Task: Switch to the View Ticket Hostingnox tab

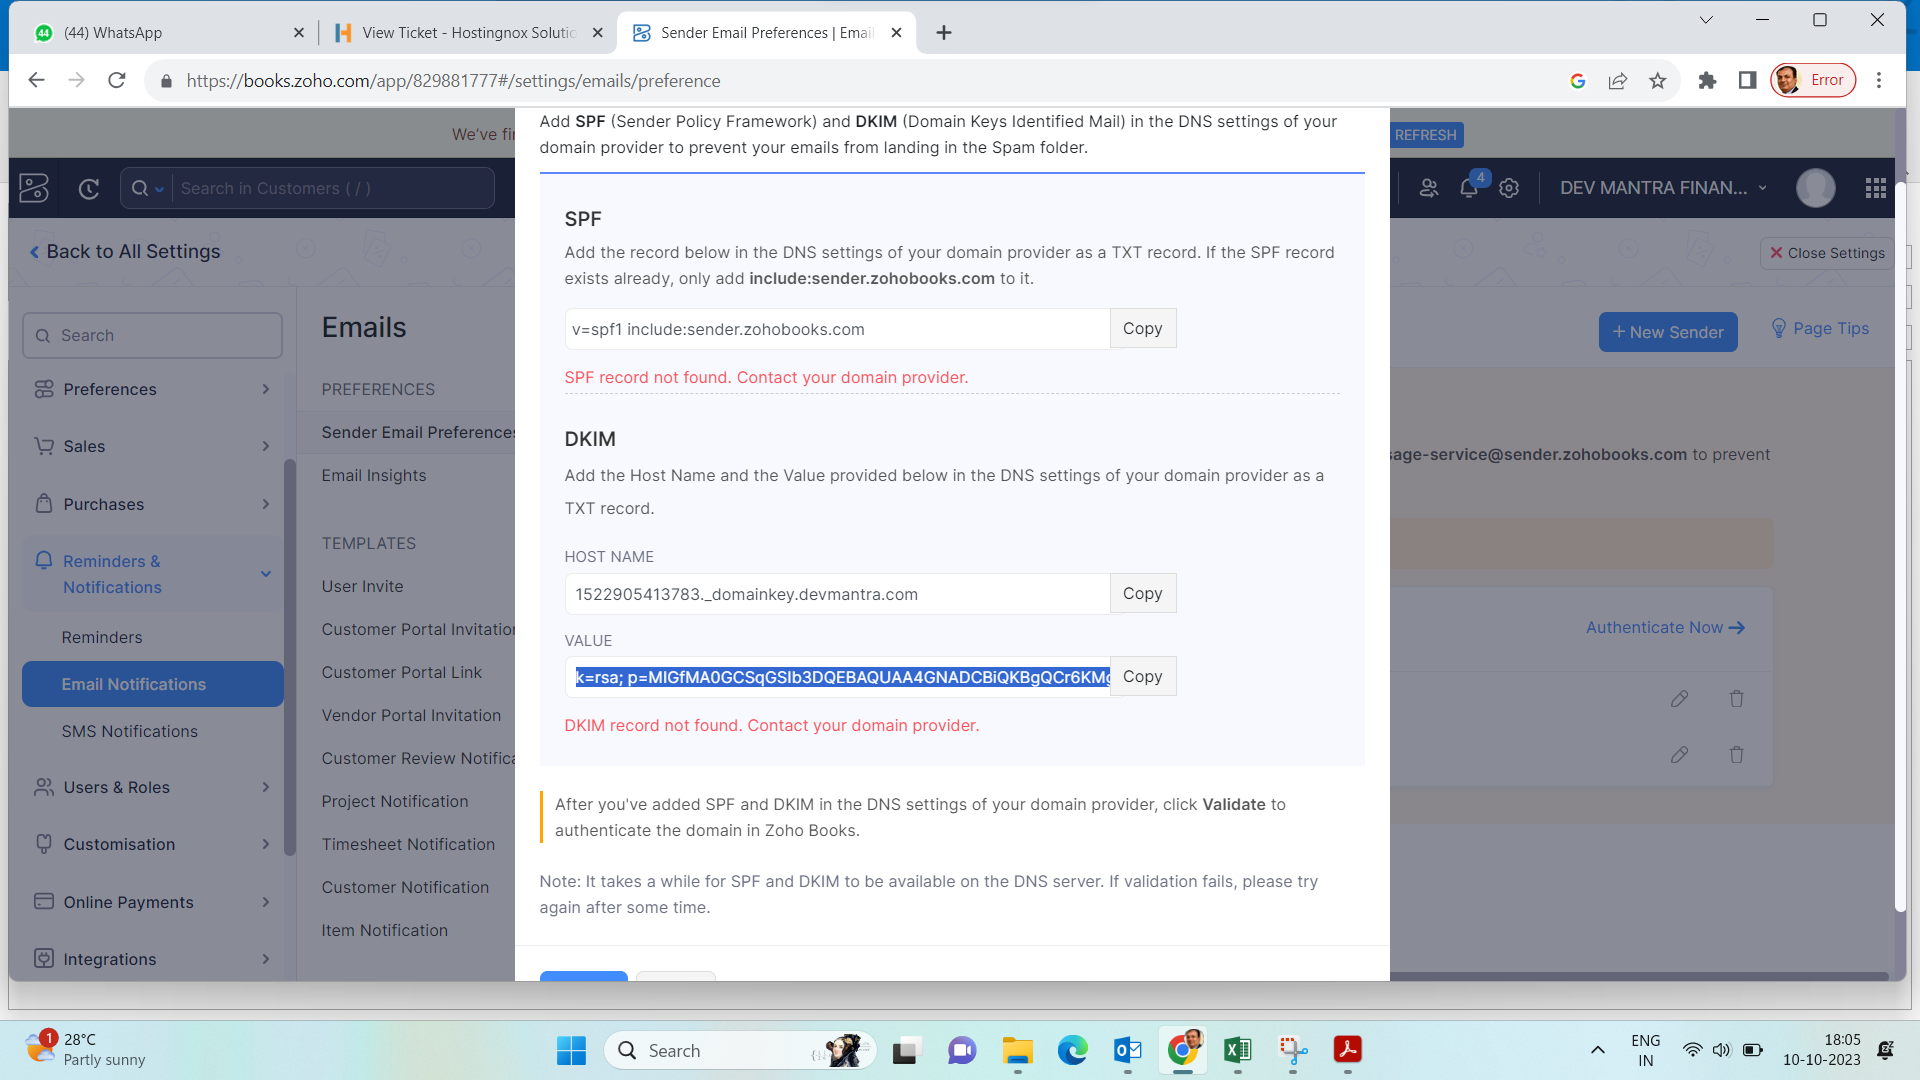Action: (x=470, y=33)
